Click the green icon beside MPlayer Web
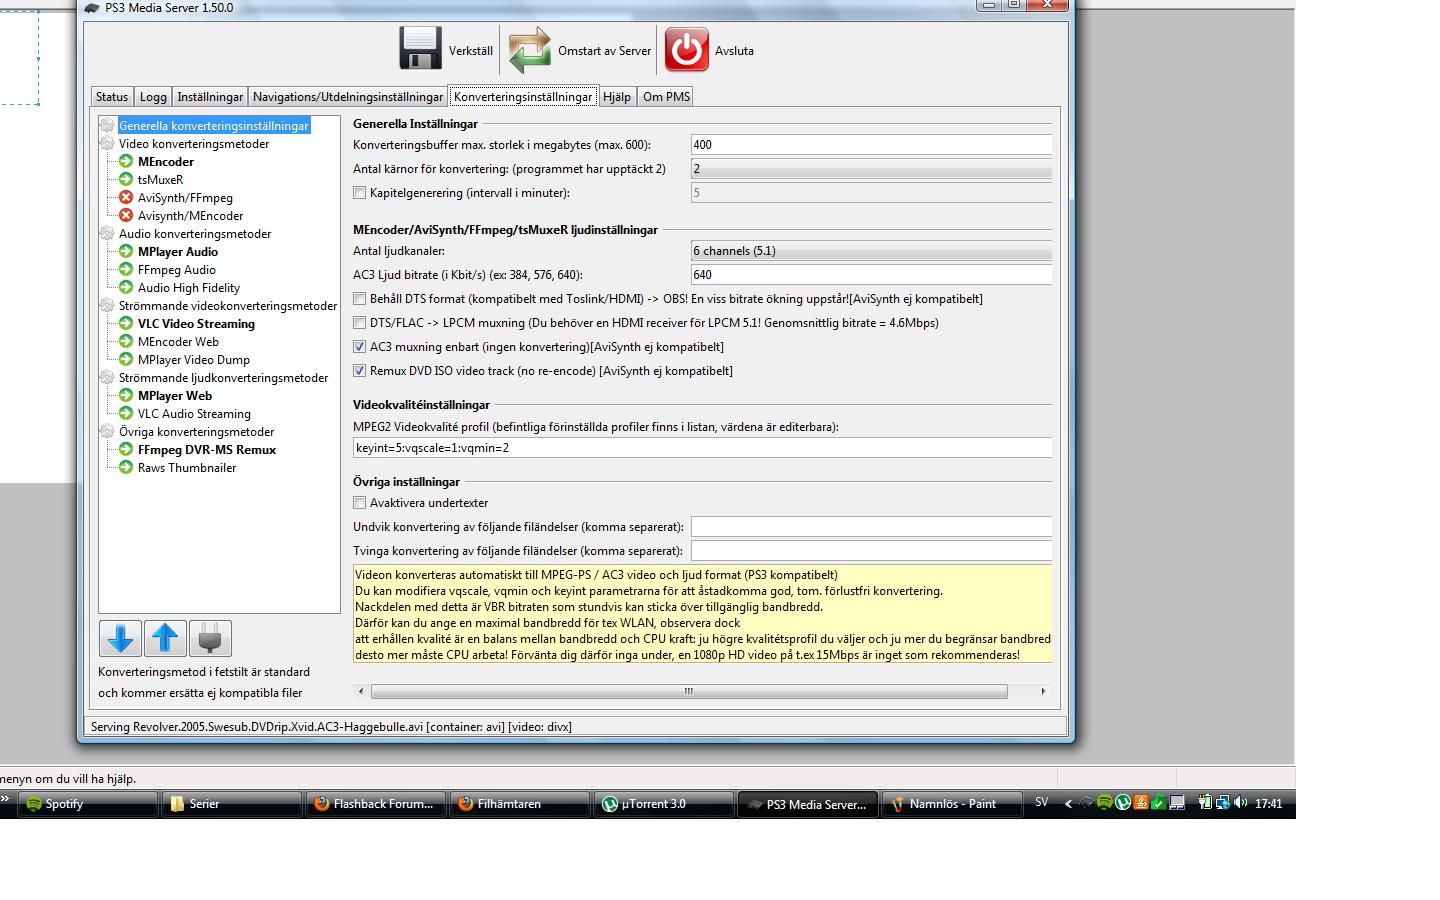The height and width of the screenshot is (900, 1440). (126, 395)
